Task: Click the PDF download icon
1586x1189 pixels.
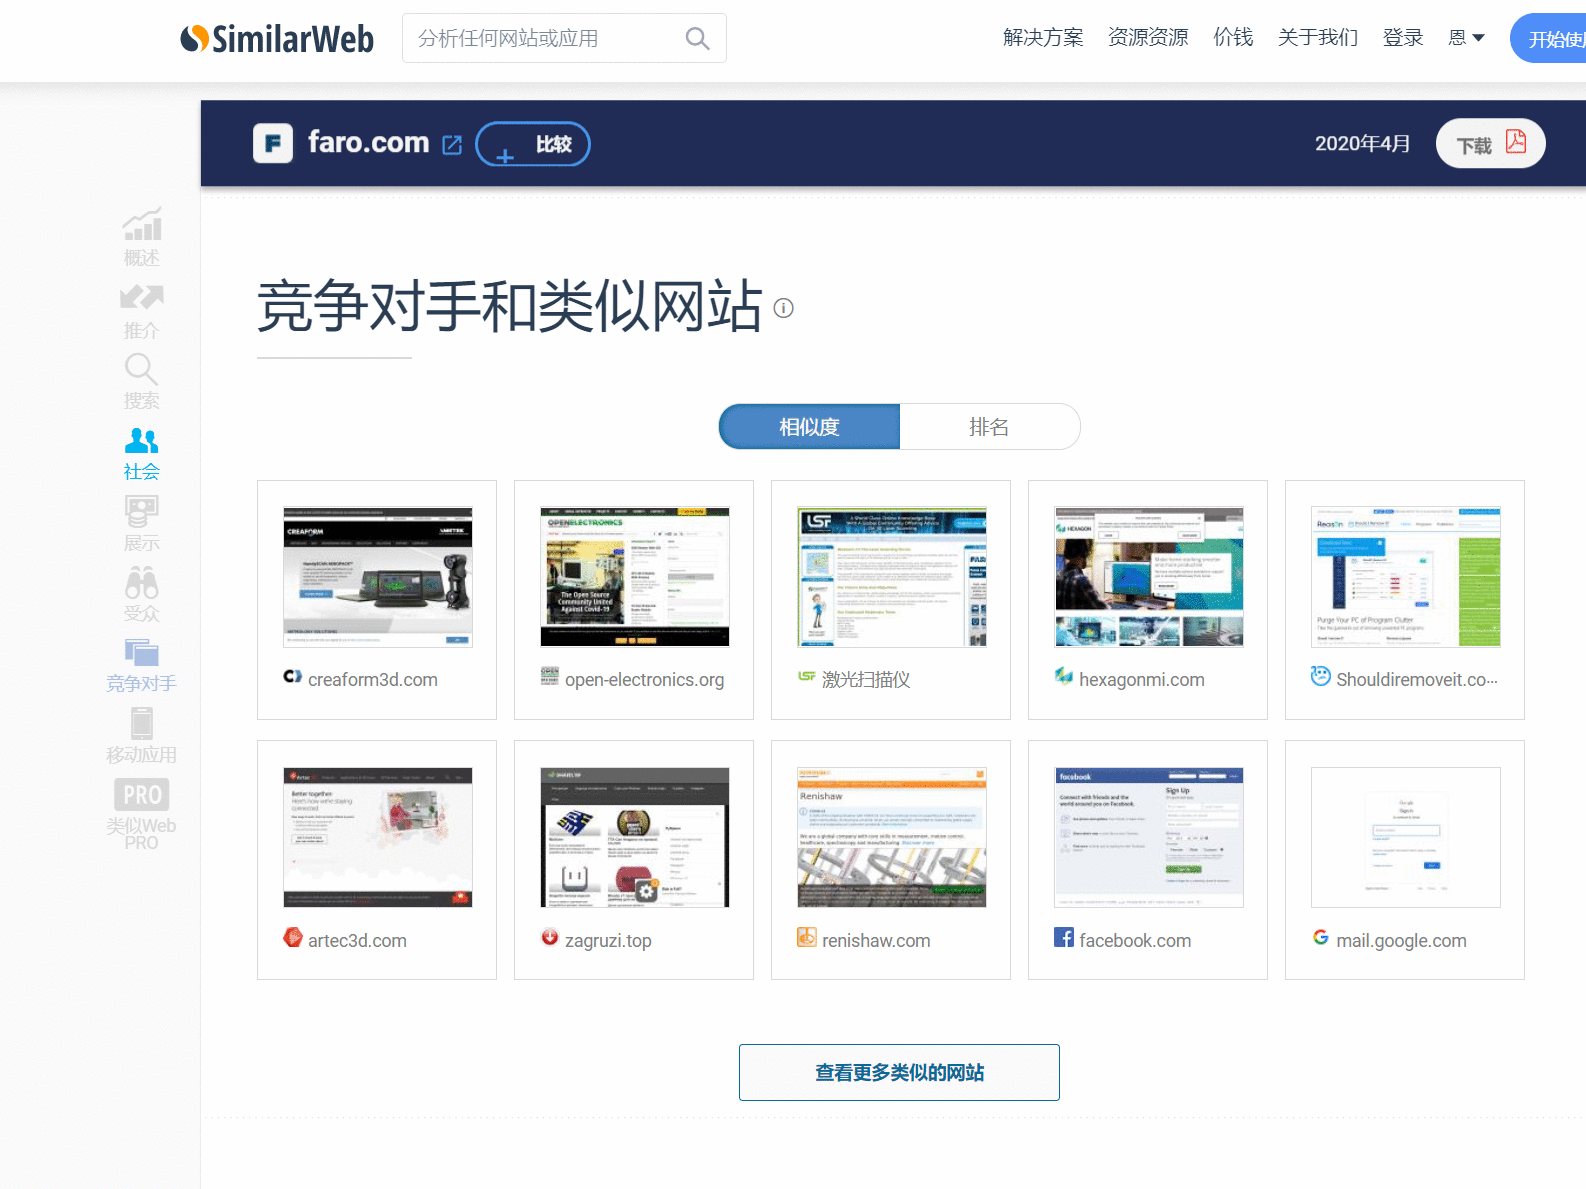Action: pos(1516,142)
